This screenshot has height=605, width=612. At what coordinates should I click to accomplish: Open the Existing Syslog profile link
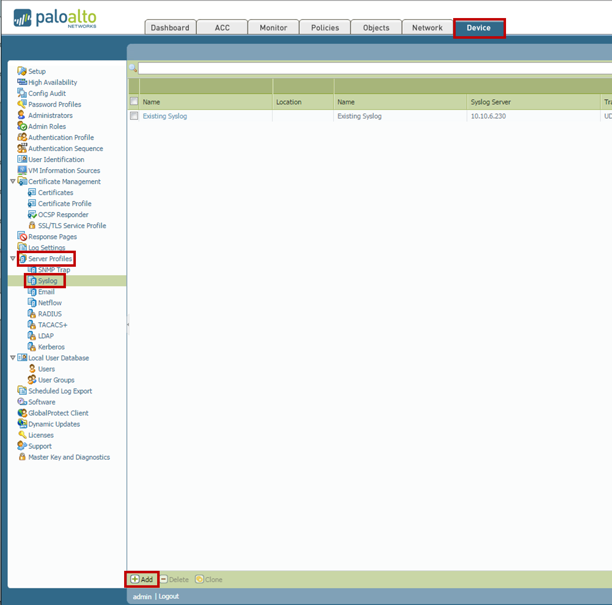165,116
